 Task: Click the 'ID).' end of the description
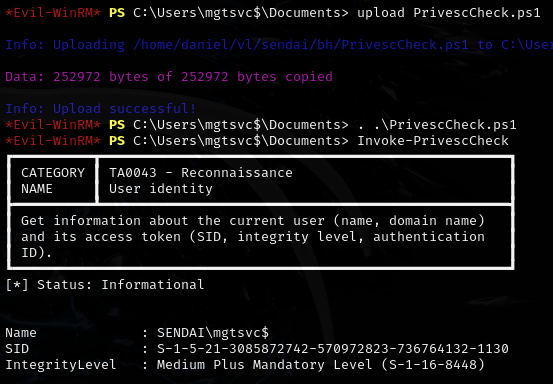click(x=37, y=252)
